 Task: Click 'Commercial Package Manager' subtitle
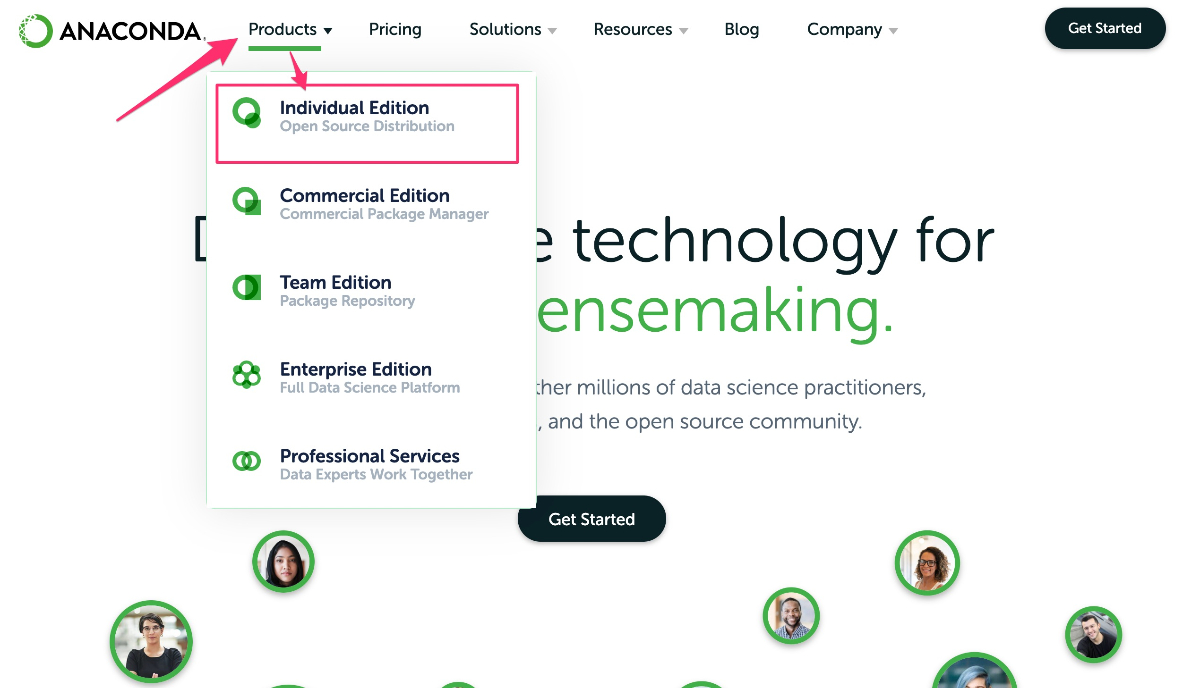[x=384, y=214]
